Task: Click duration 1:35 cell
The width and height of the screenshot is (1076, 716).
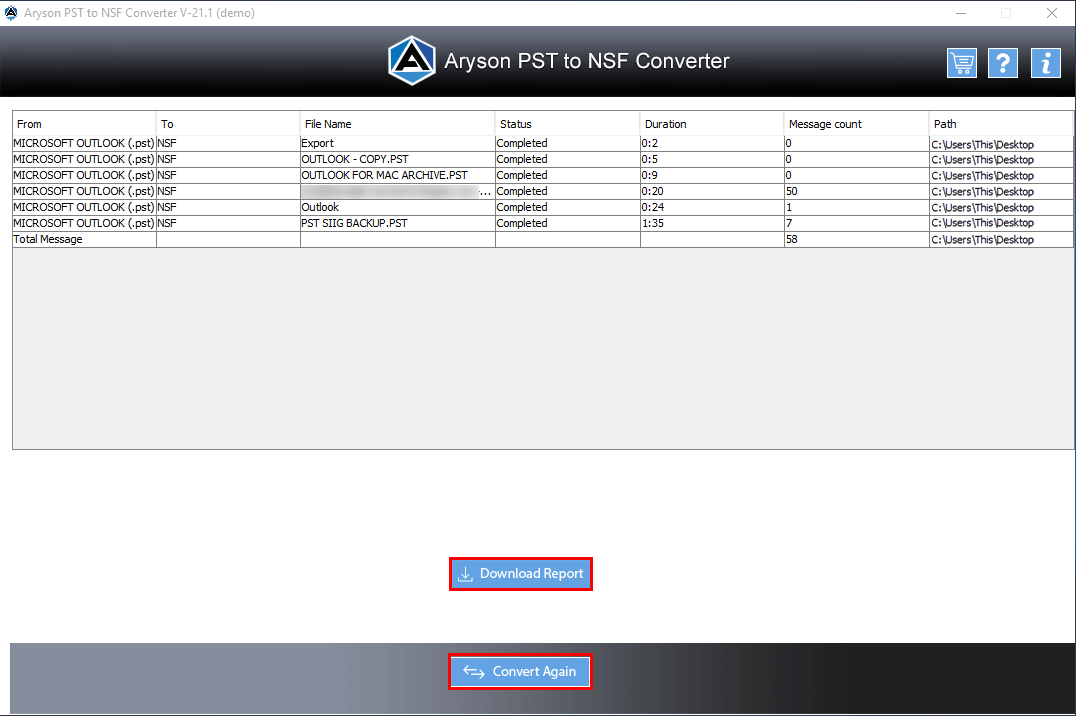Action: tap(712, 224)
